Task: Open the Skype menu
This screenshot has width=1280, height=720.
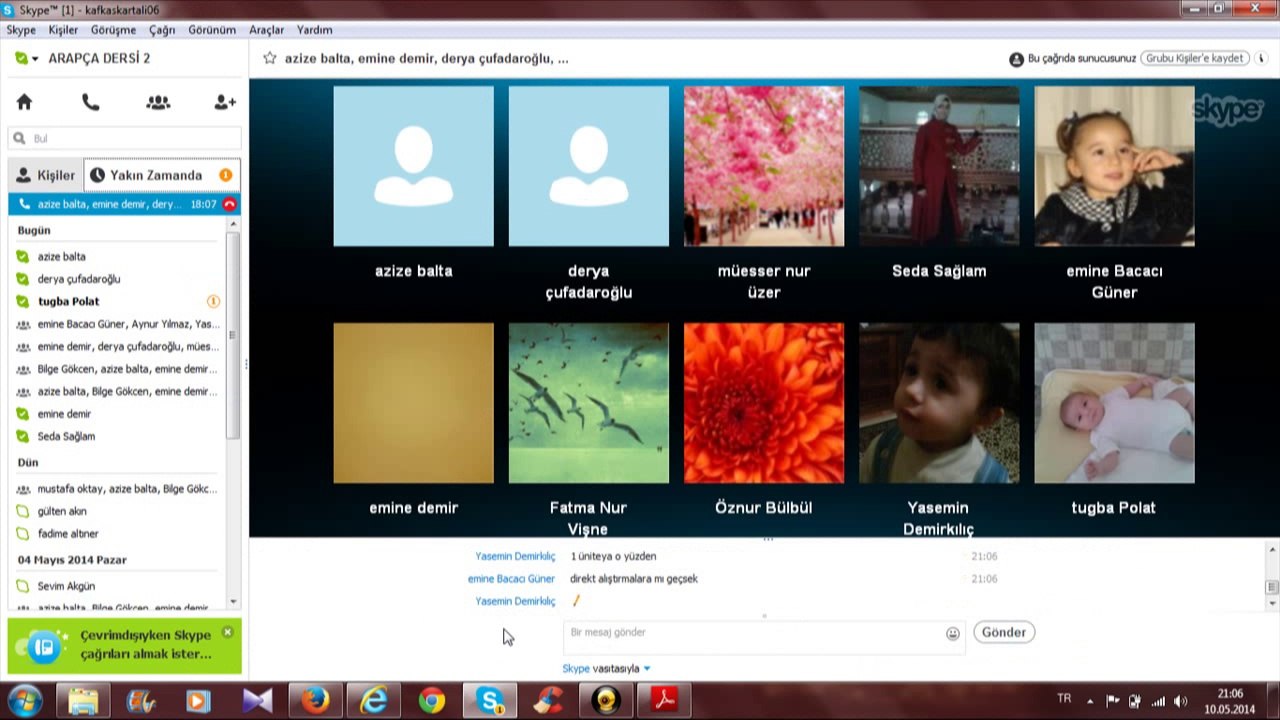Action: point(21,30)
